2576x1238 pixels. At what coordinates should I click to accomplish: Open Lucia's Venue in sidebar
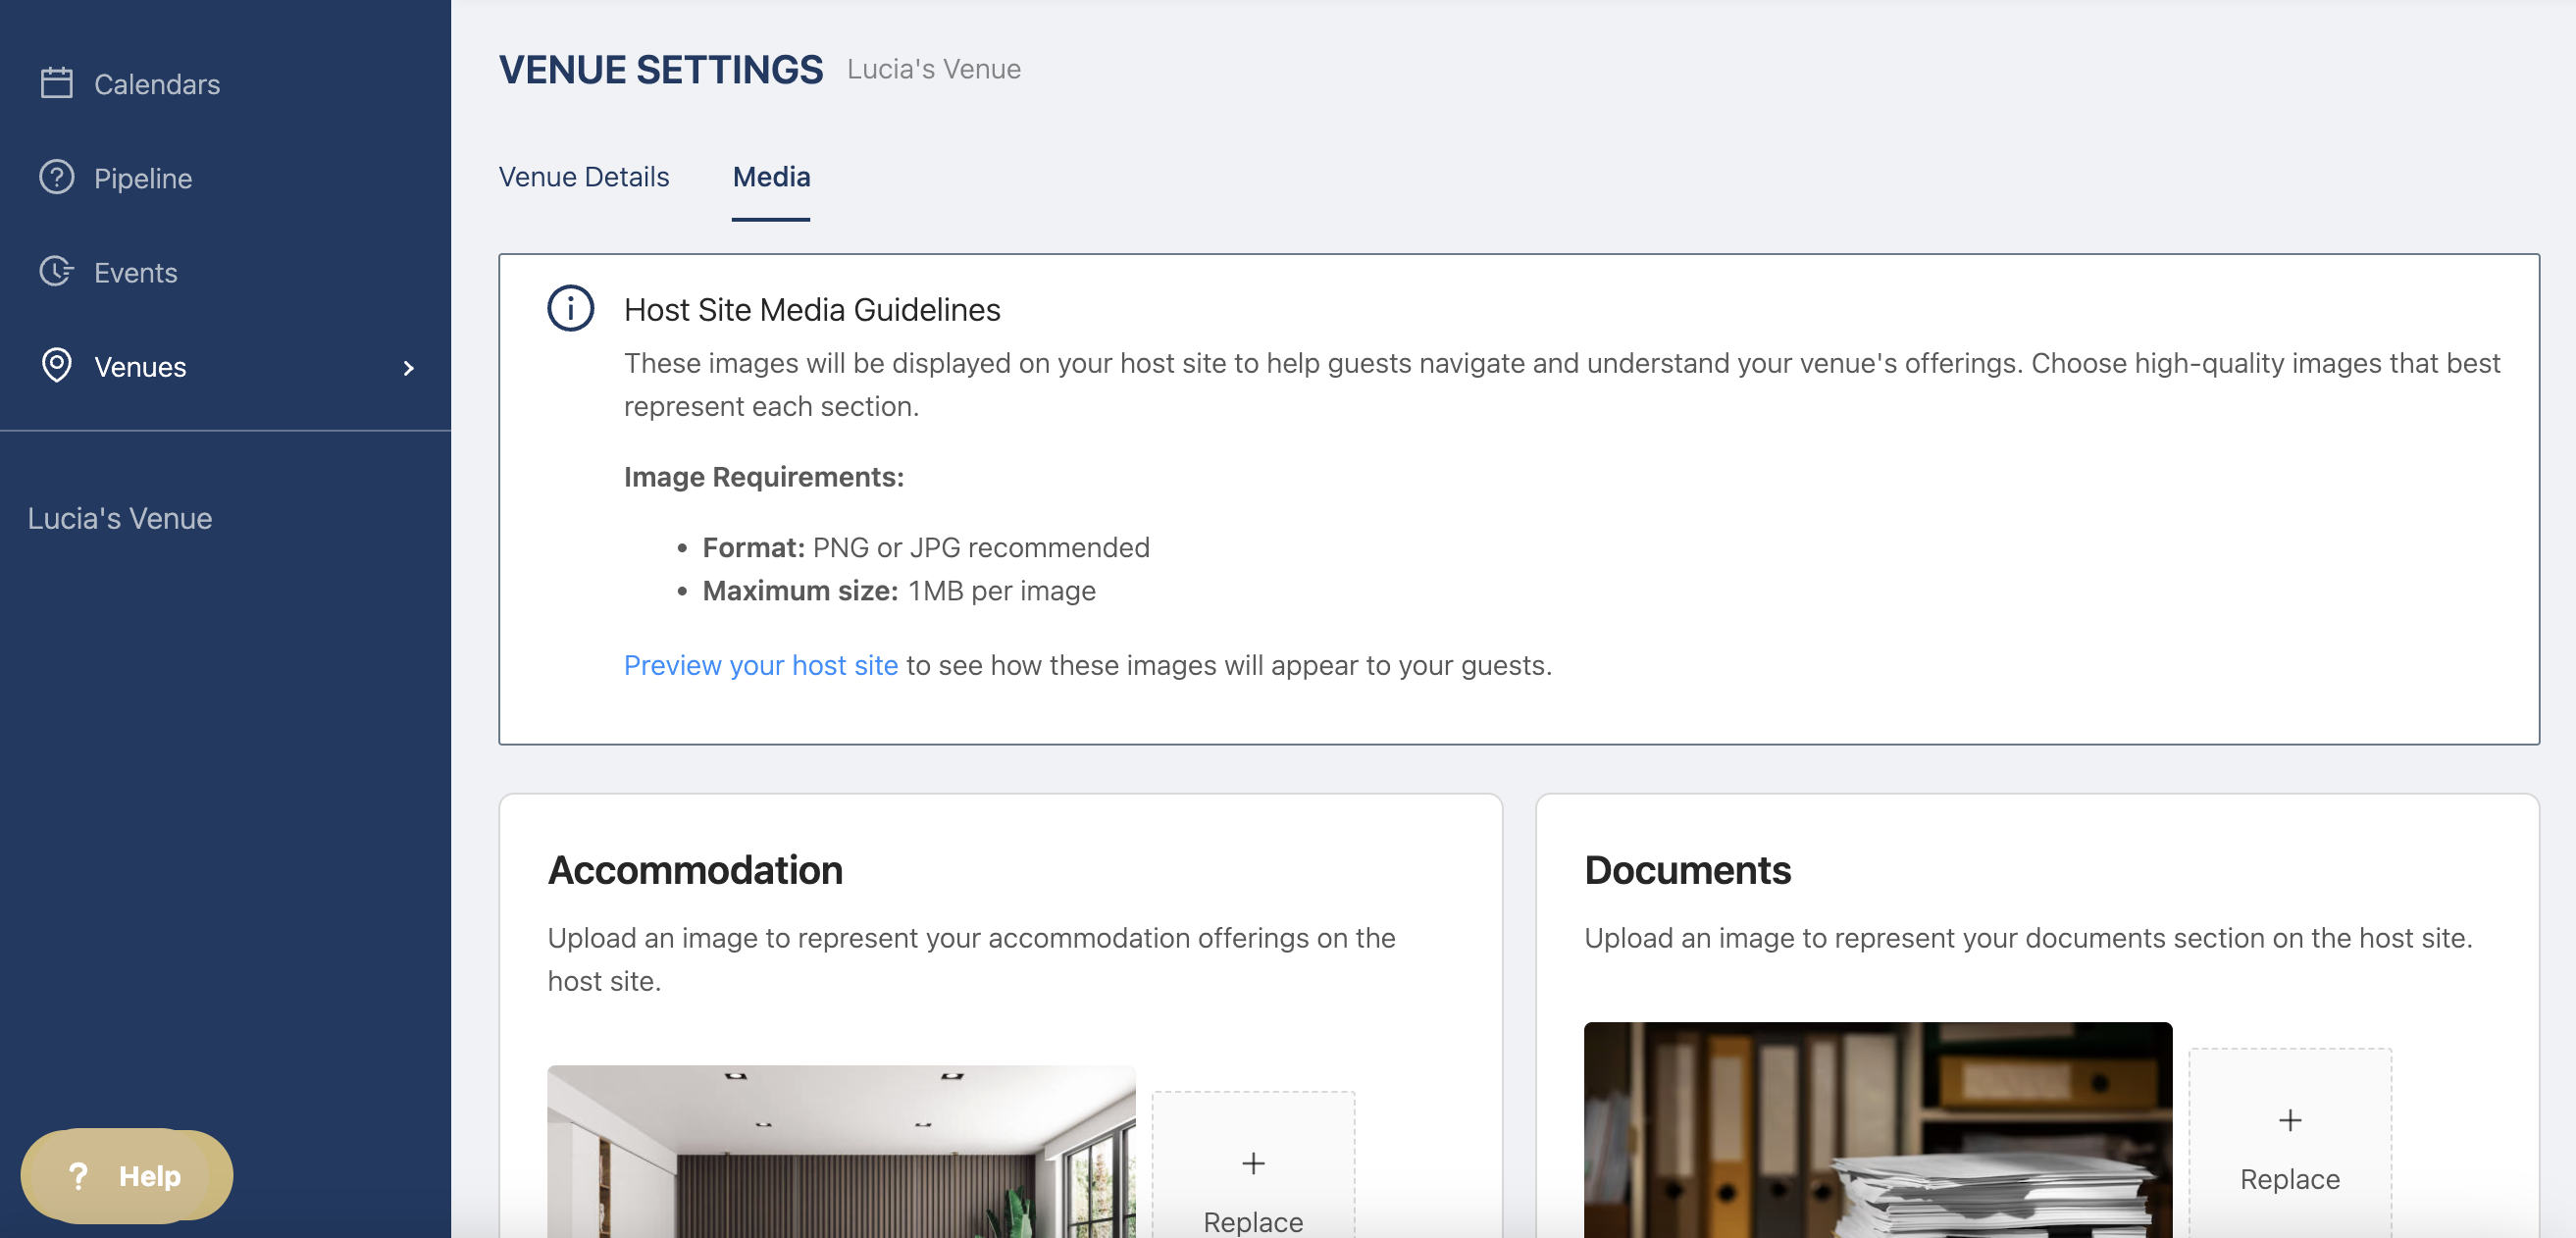[120, 518]
